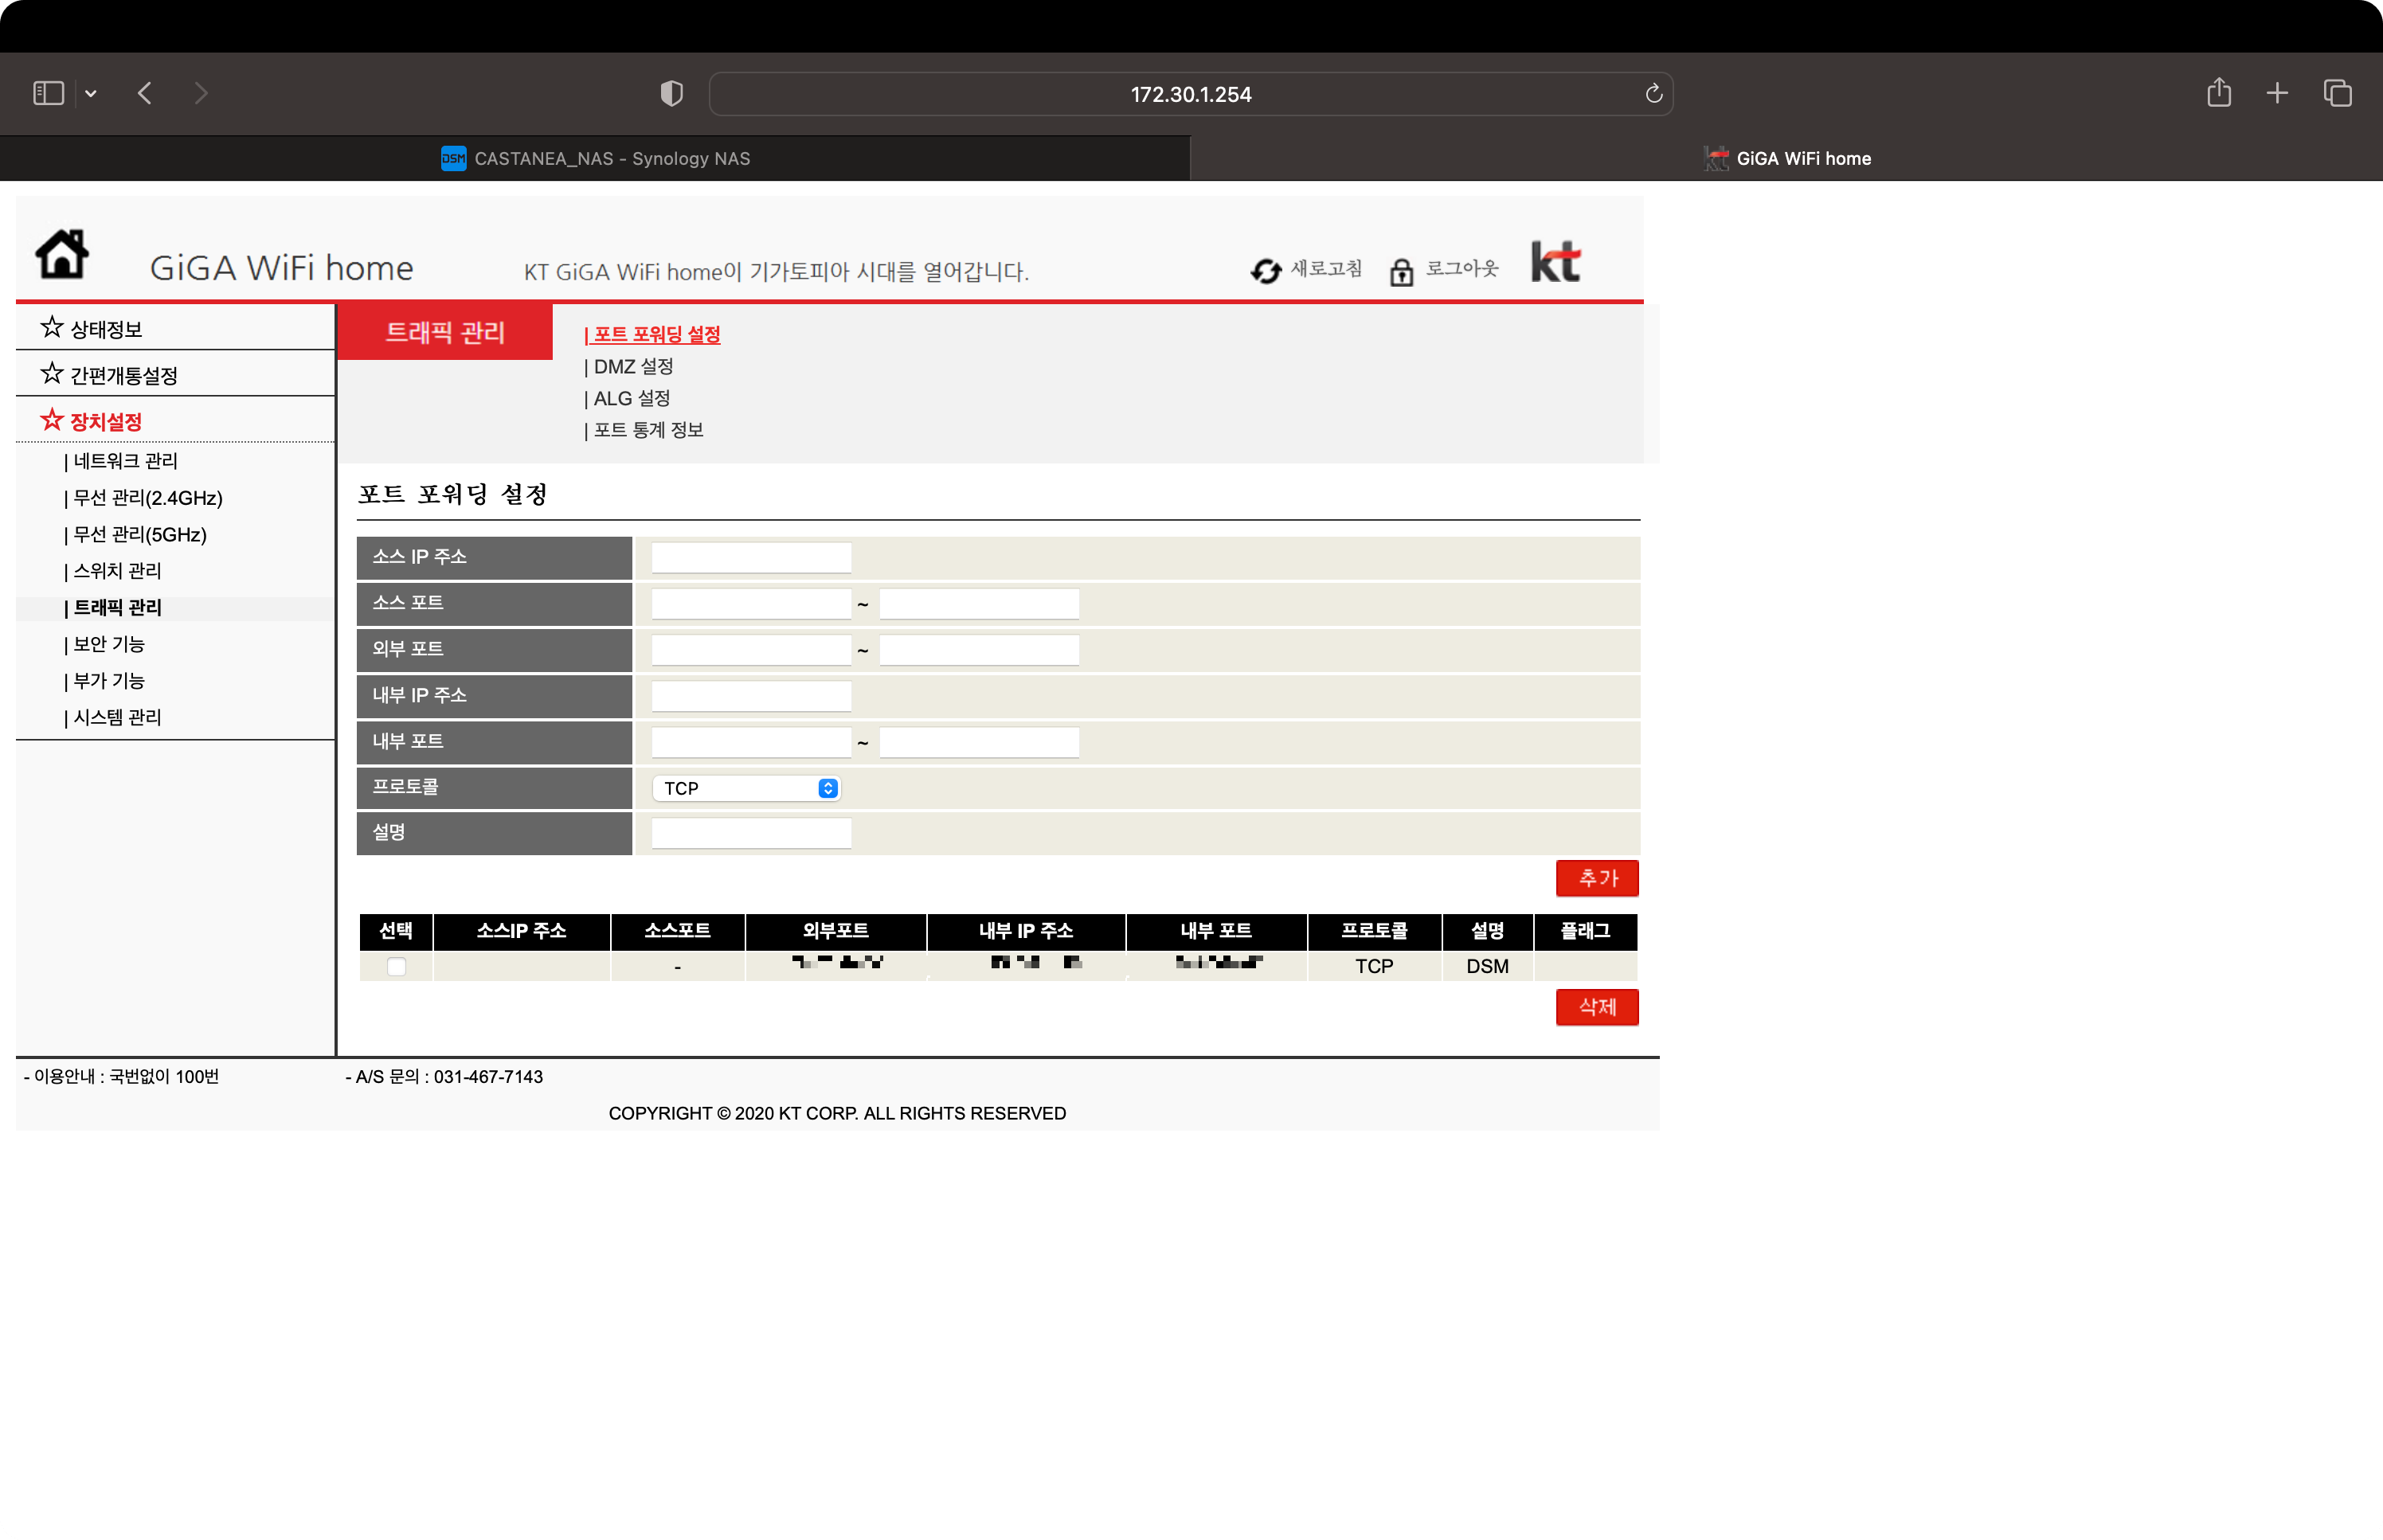Expand the 상태정보 menu section

[x=106, y=329]
